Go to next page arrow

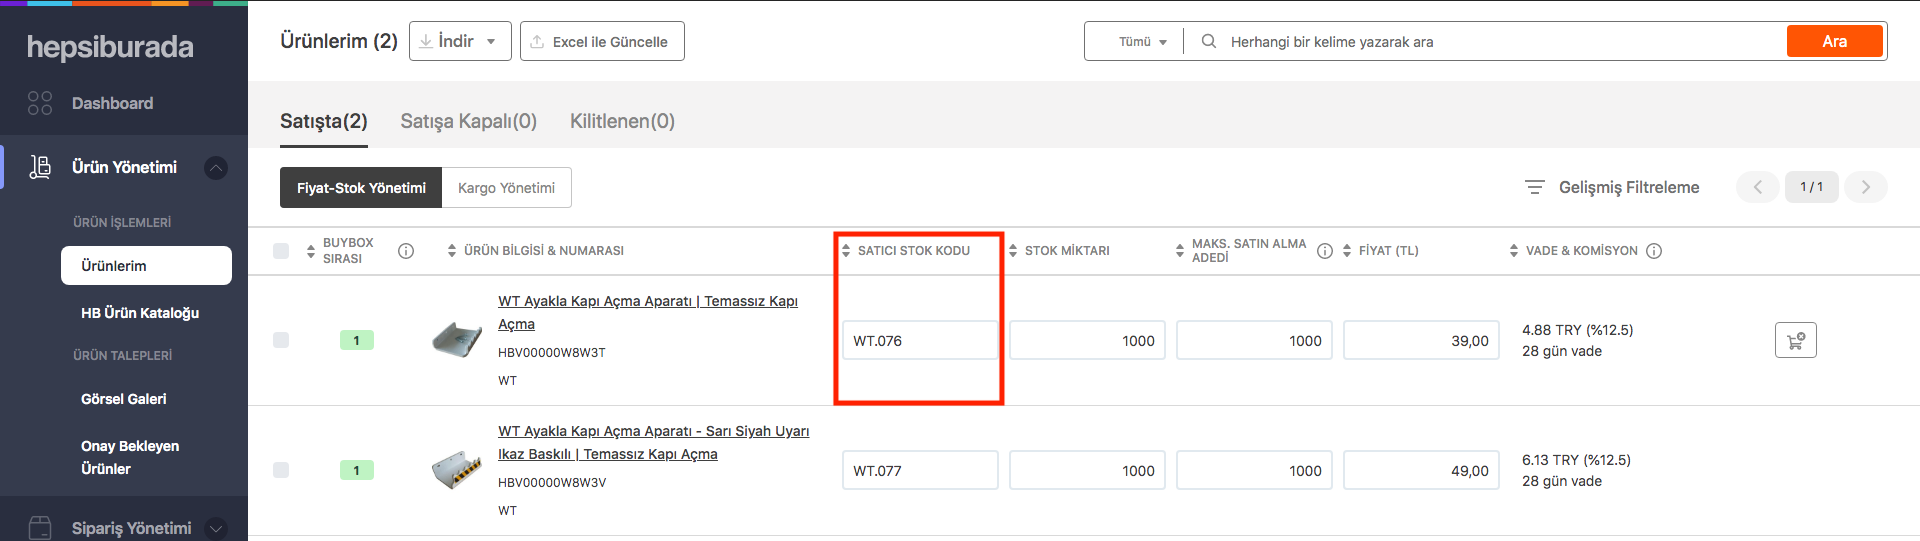pos(1865,187)
